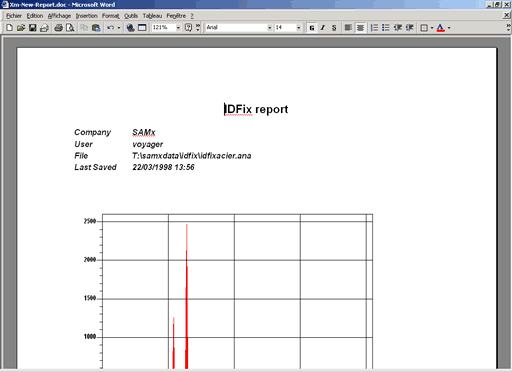
Task: Show more standard toolbar buttons chevron
Action: pyautogui.click(x=198, y=28)
